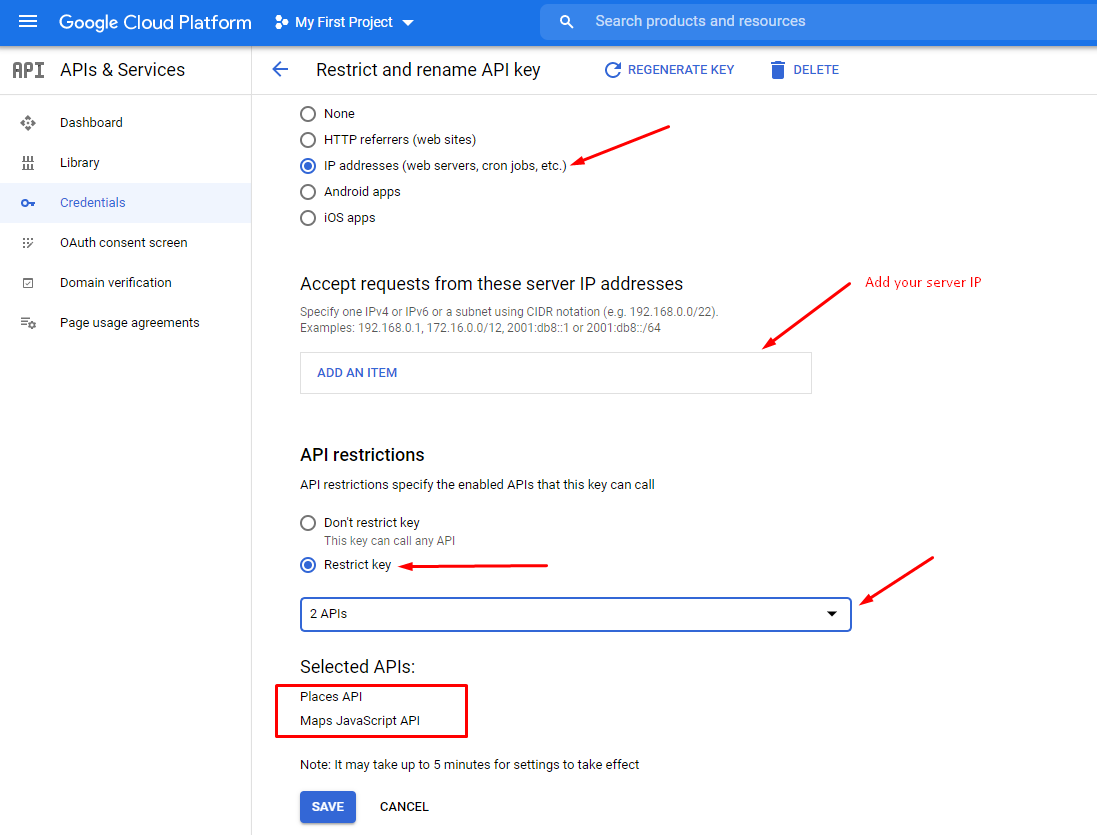Open OAuth consent screen page
This screenshot has width=1097, height=835.
pyautogui.click(x=124, y=243)
